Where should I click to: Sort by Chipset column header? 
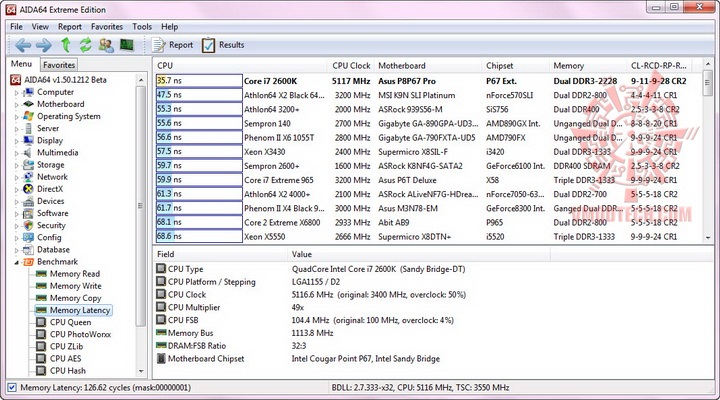click(x=516, y=66)
